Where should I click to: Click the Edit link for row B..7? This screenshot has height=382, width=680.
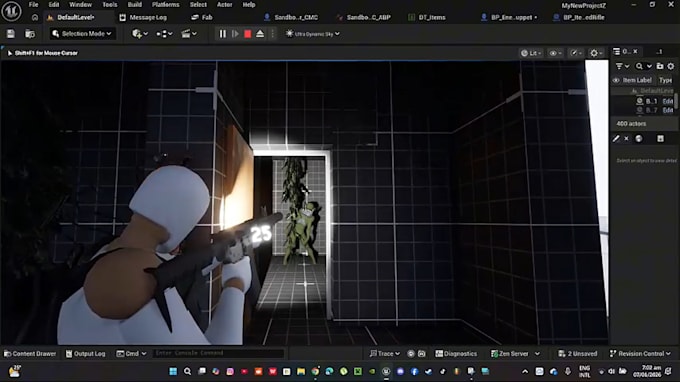[668, 110]
